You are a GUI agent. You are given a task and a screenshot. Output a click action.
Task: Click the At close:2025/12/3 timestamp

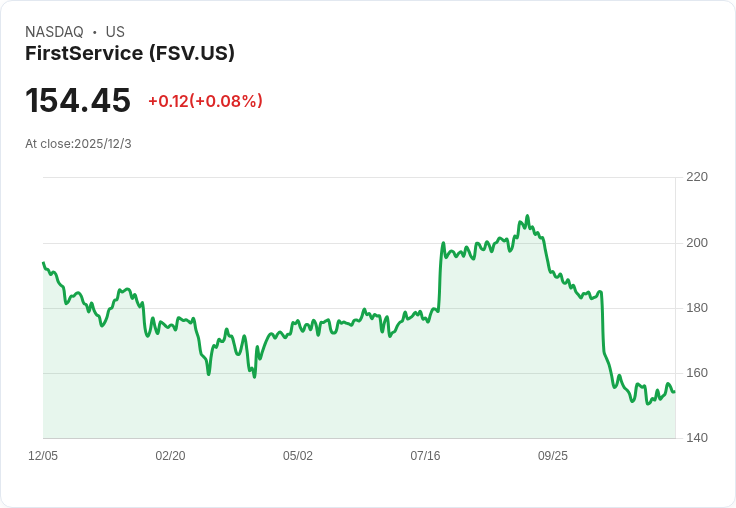(x=78, y=144)
